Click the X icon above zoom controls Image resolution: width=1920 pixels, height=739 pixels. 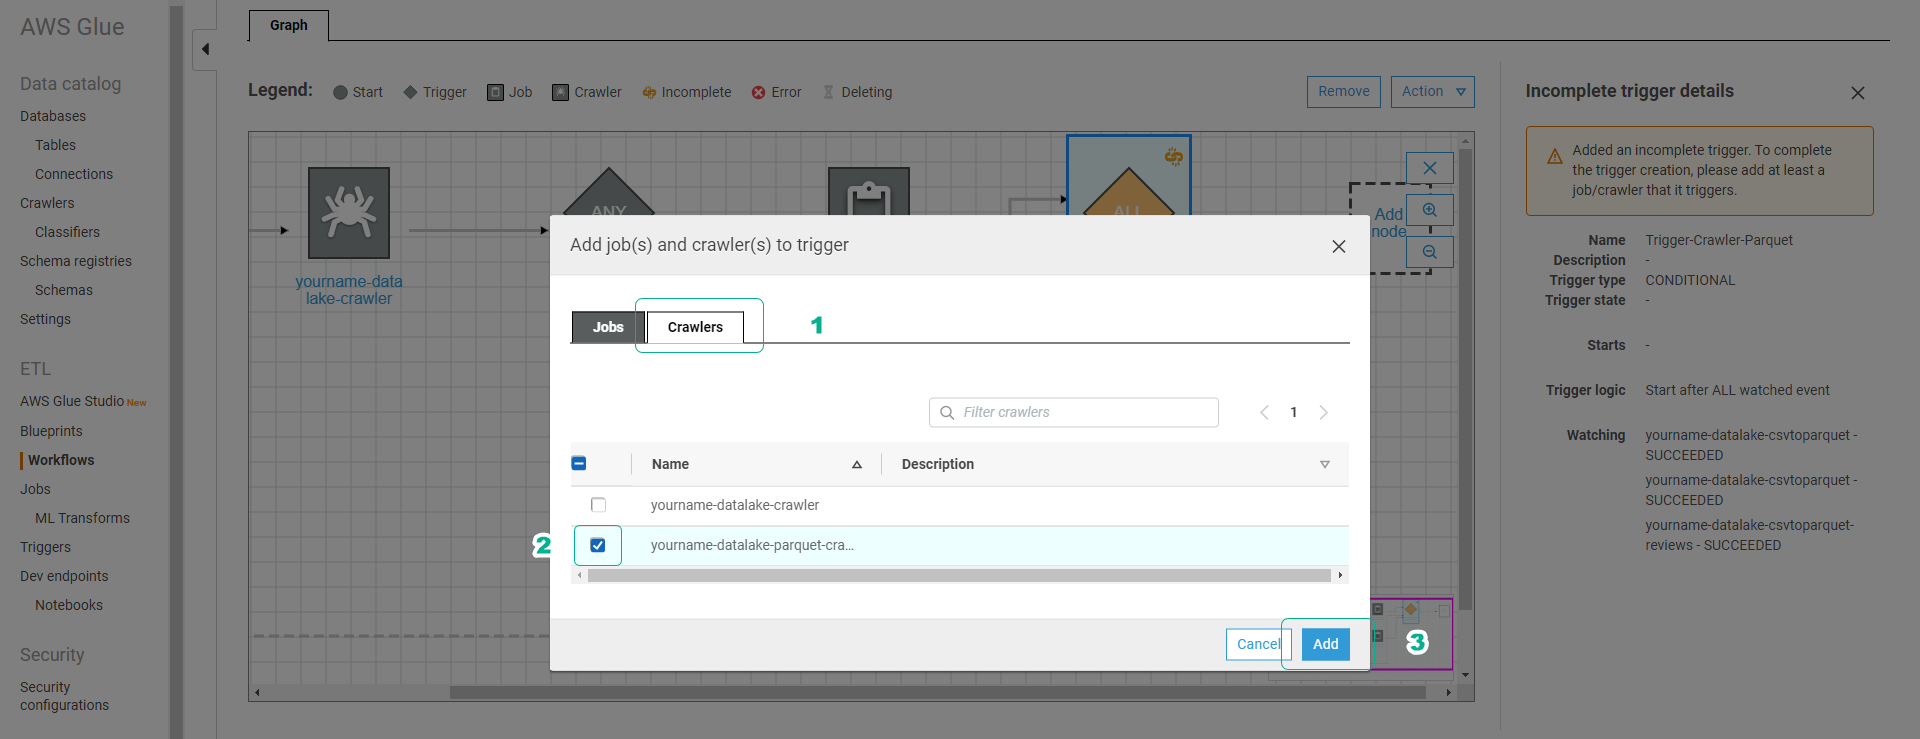coord(1429,168)
